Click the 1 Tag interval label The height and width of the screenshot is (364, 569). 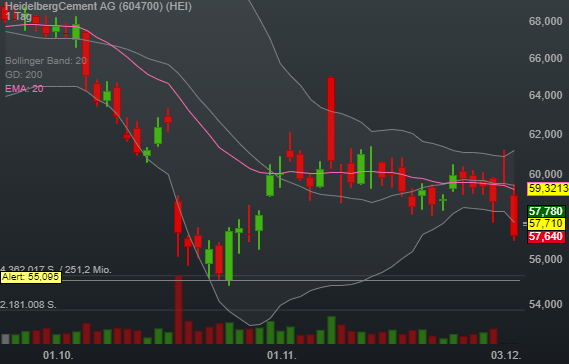(18, 16)
